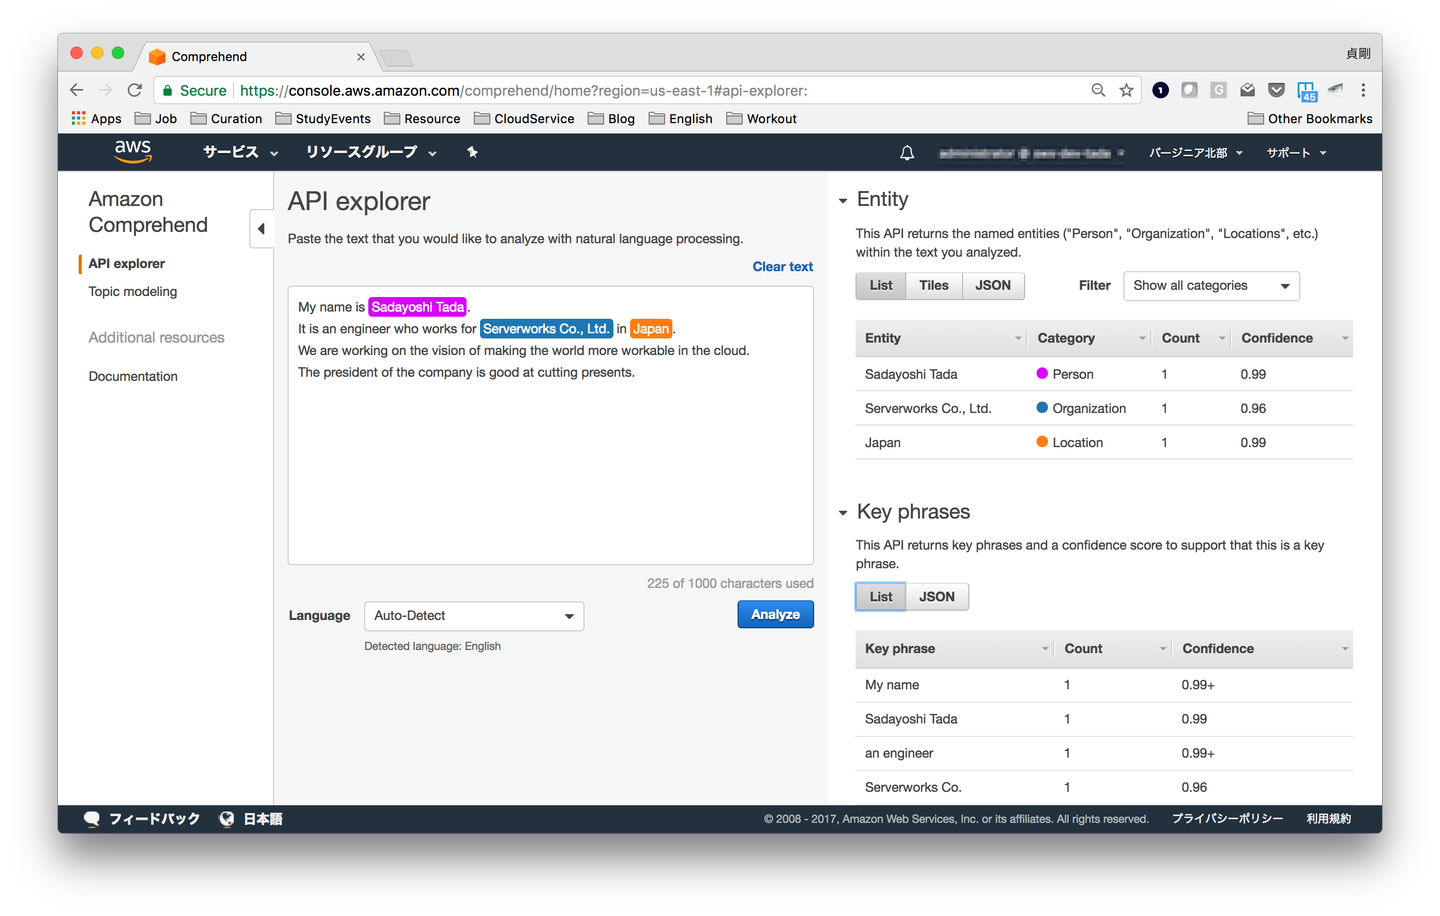Open the 利用規約 terms link
The image size is (1440, 916).
1329,819
